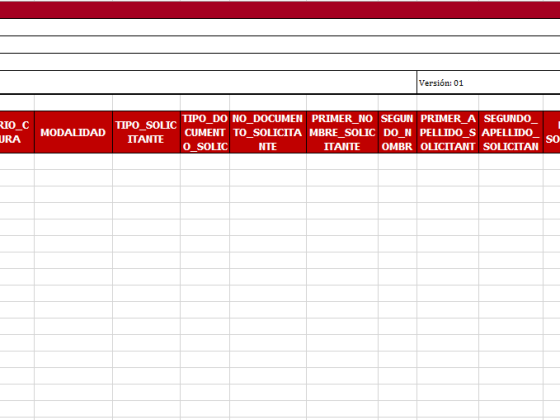The height and width of the screenshot is (420, 560).
Task: Select the Versión: 01 cell
Action: point(489,82)
